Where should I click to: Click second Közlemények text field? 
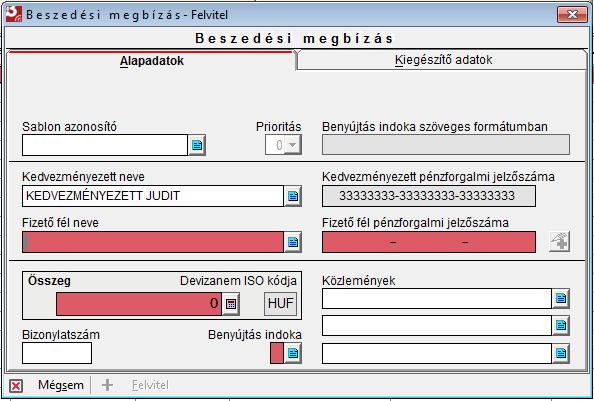437,326
